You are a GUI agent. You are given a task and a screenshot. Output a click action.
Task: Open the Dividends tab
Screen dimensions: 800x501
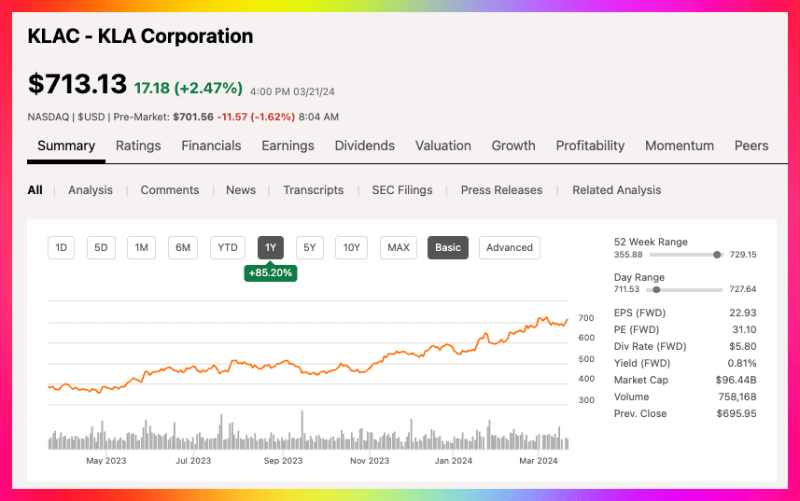click(x=365, y=146)
